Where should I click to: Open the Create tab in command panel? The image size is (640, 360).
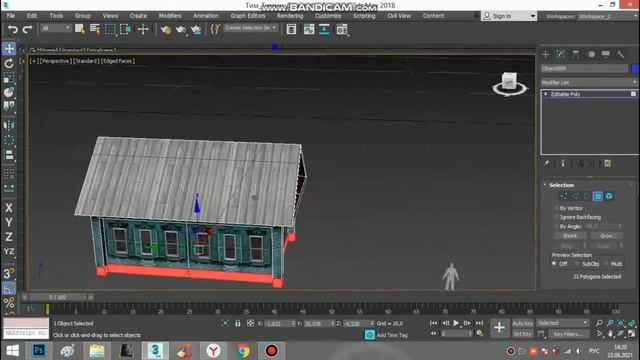pos(546,54)
